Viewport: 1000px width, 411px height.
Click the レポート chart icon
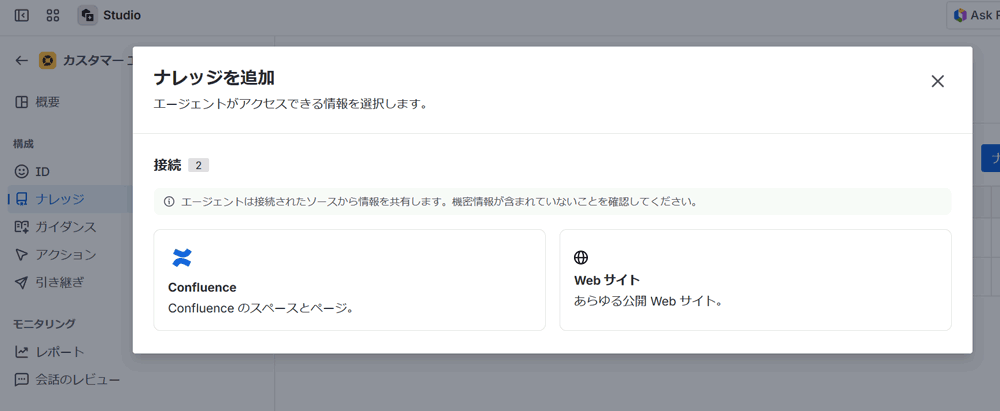tap(22, 352)
